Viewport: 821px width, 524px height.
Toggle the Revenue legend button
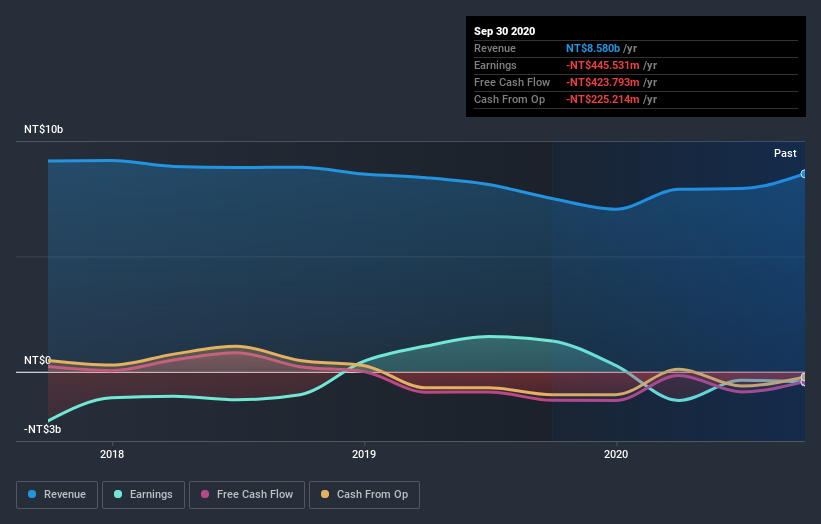tap(57, 495)
